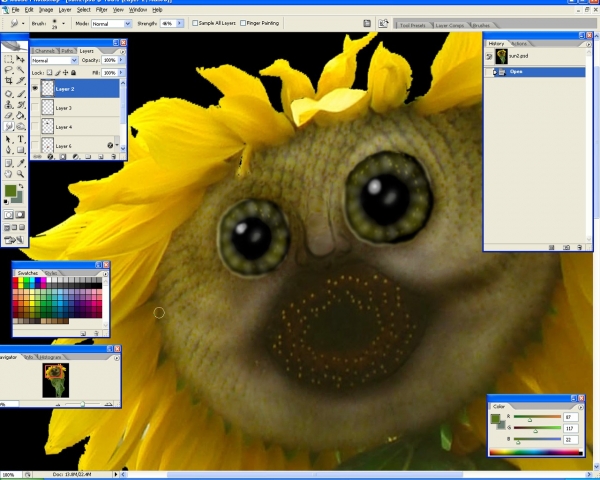Image resolution: width=600 pixels, height=480 pixels.
Task: Select the Clone Stamp tool
Action: coord(8,104)
